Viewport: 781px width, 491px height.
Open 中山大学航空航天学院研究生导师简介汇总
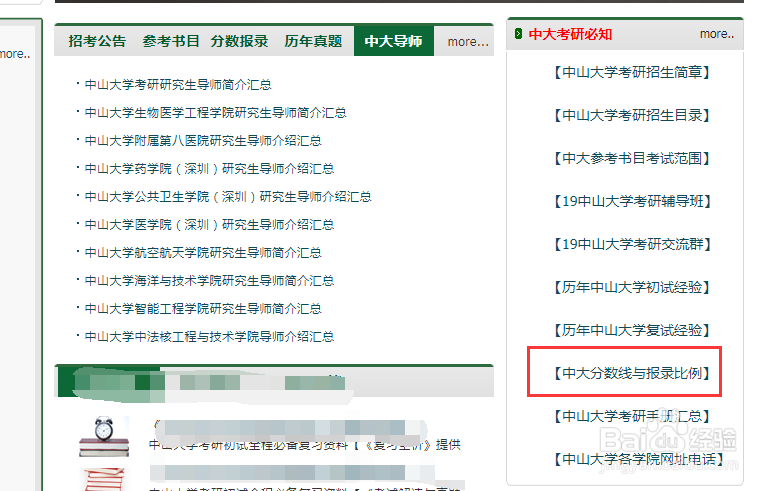203,252
